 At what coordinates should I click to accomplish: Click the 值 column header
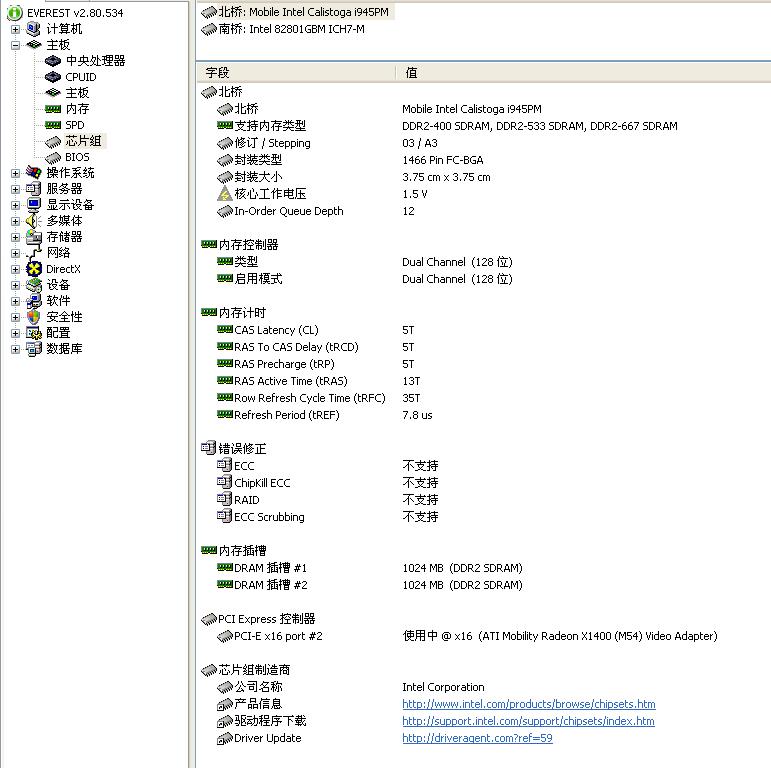(412, 73)
